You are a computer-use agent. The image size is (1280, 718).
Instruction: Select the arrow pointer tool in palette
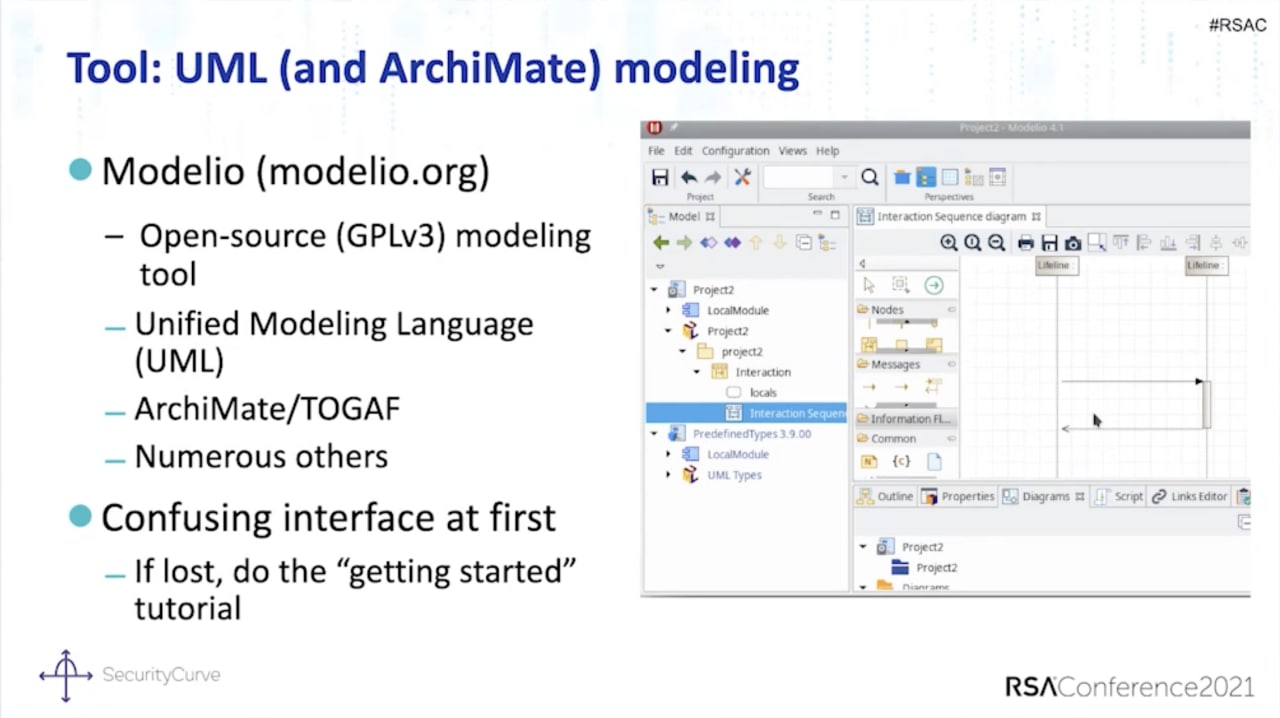click(x=869, y=286)
